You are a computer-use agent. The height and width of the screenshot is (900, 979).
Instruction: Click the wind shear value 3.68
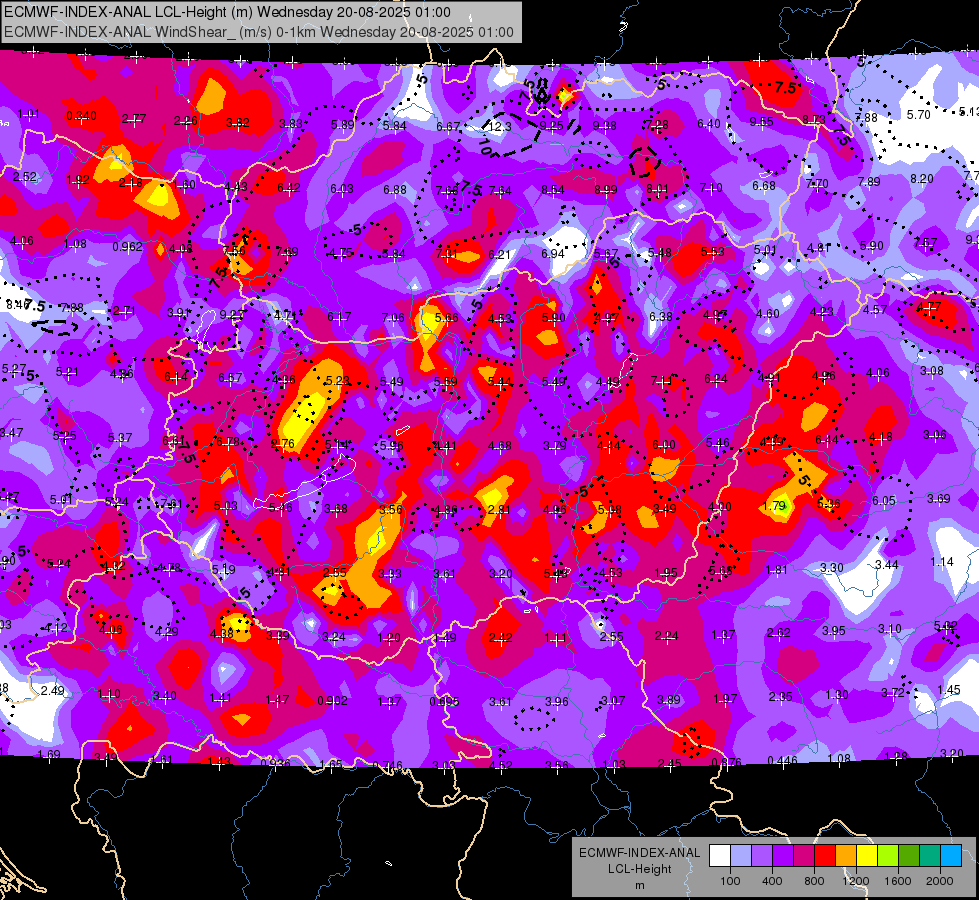coord(335,508)
